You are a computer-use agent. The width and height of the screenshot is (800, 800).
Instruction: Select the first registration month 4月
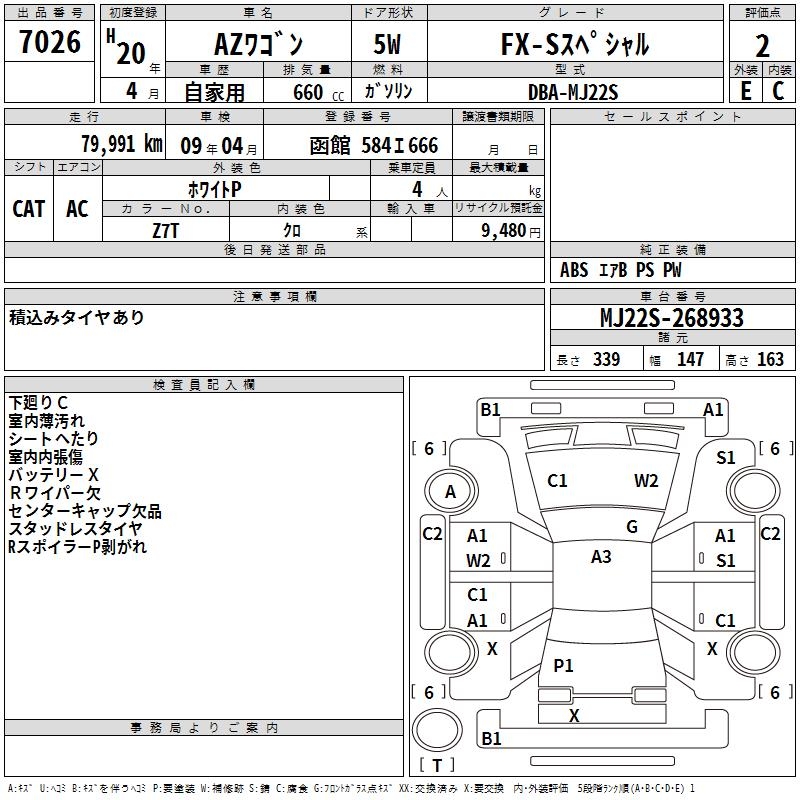pyautogui.click(x=143, y=92)
